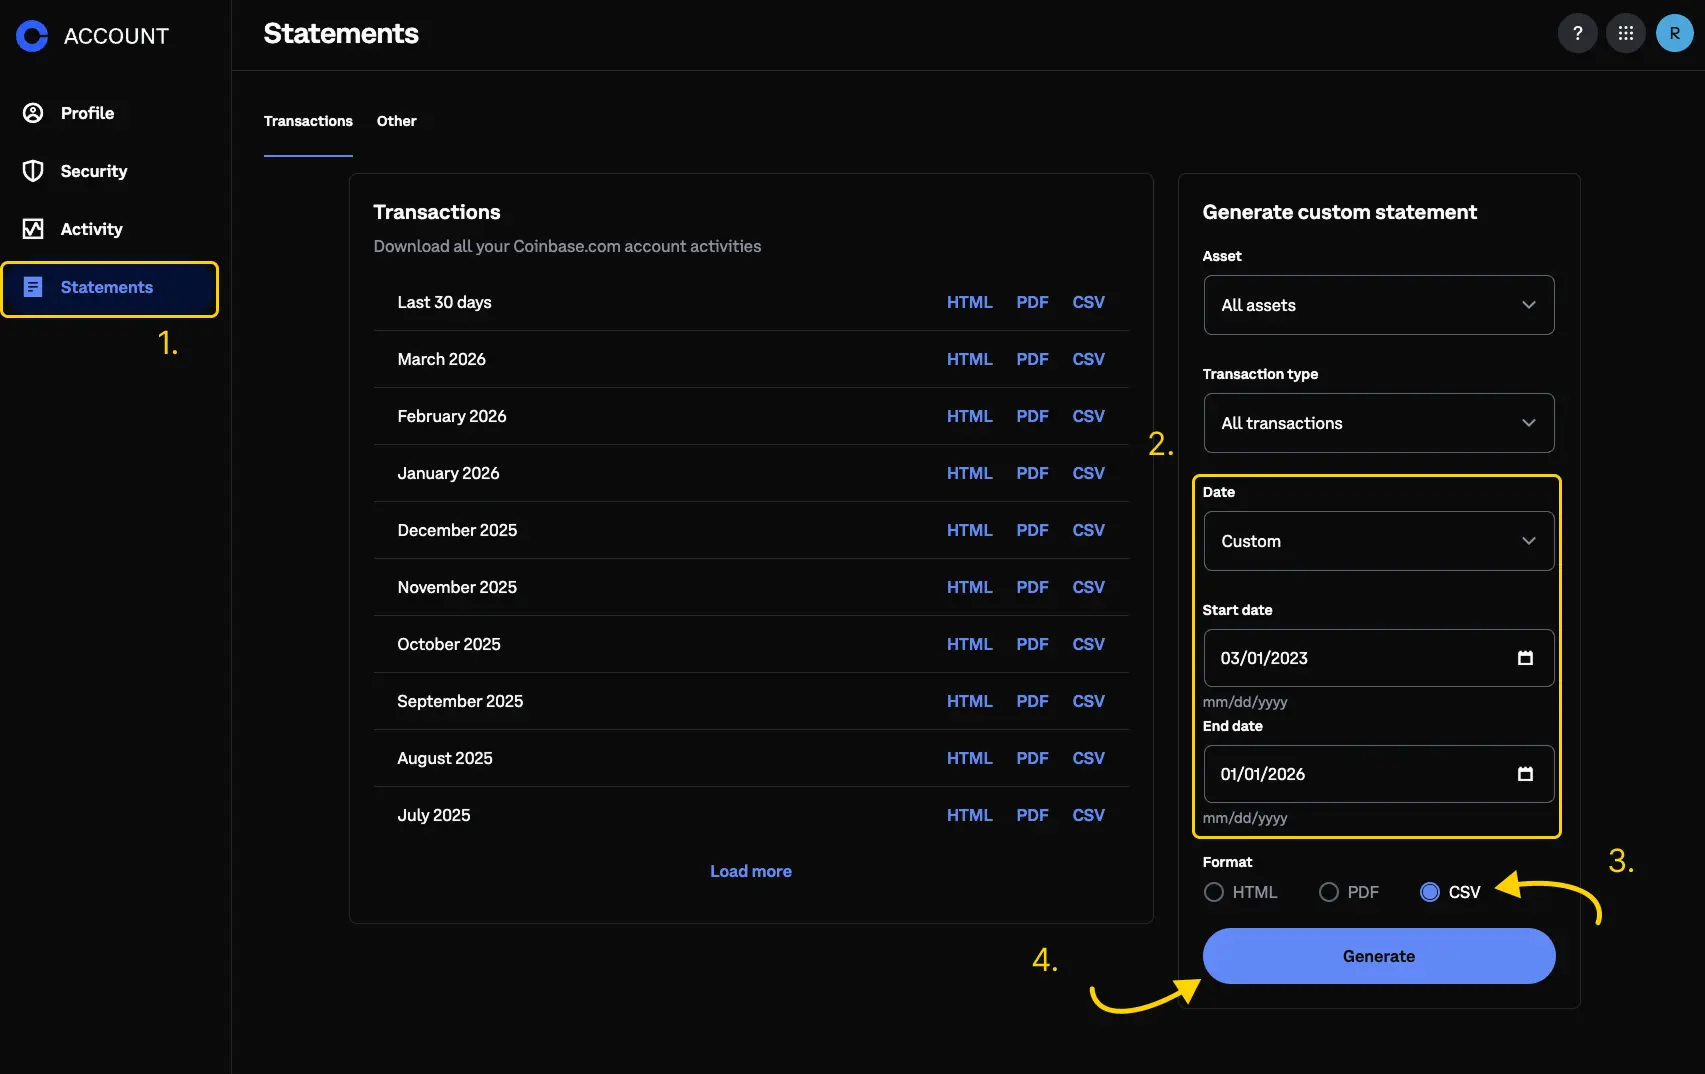1705x1074 pixels.
Task: Download March 2026 statement as PDF
Action: coord(1032,359)
